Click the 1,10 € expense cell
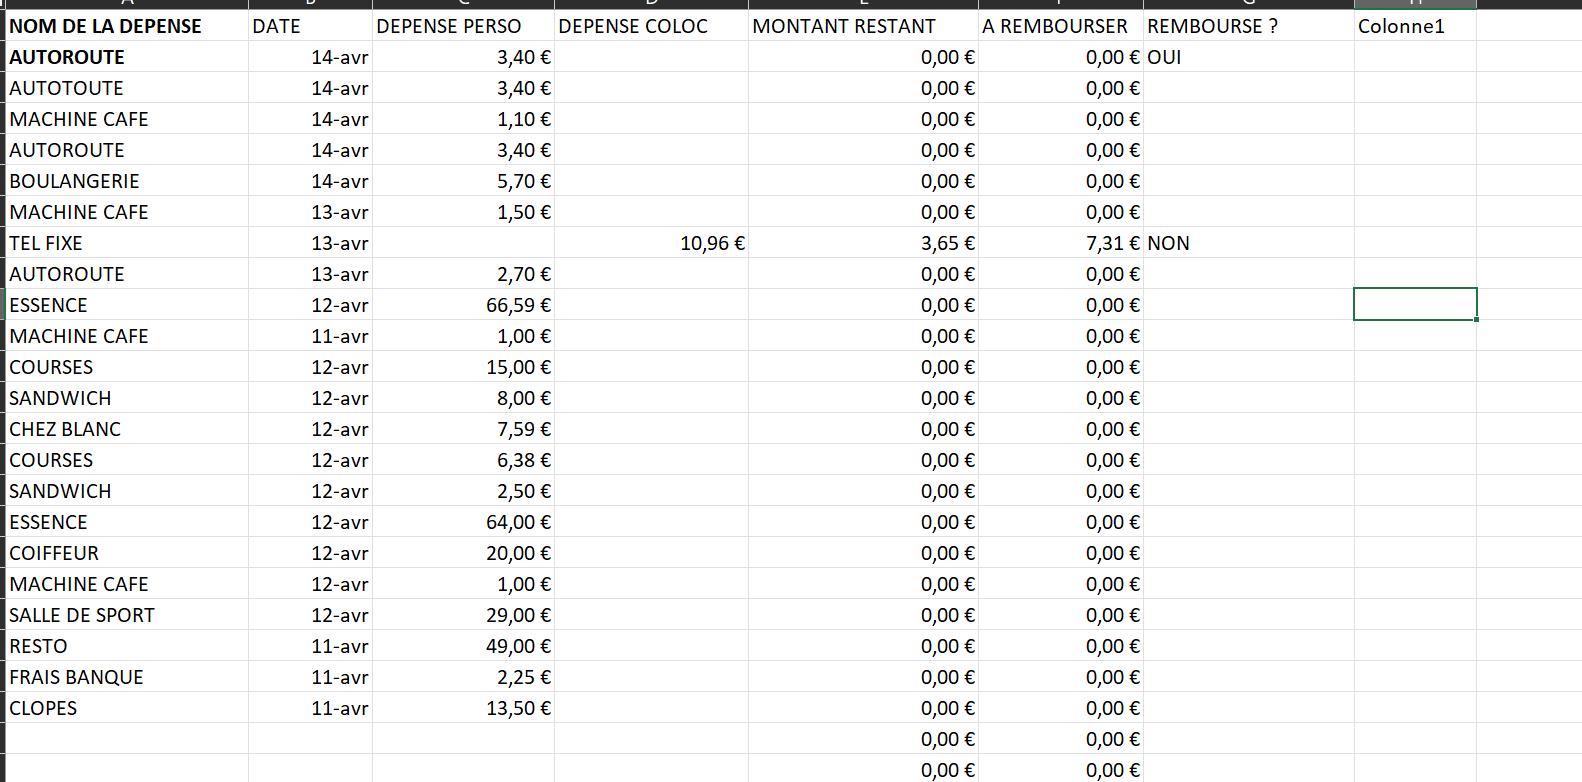The width and height of the screenshot is (1582, 782). (463, 119)
